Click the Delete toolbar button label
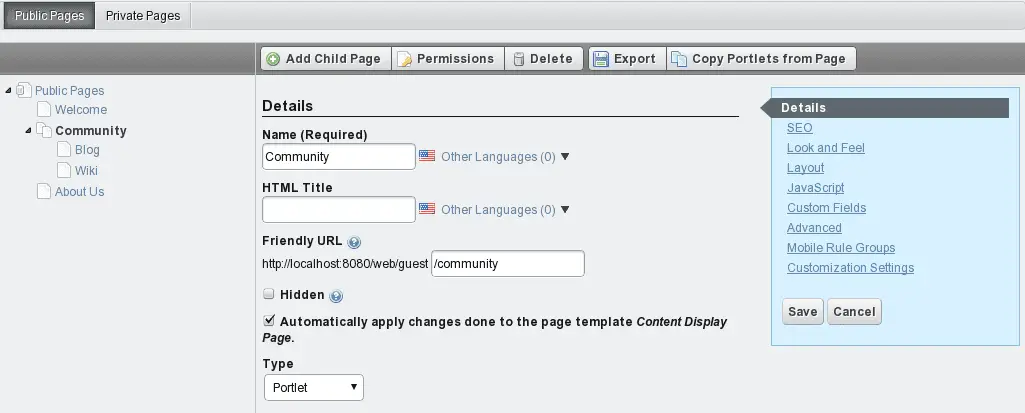Screen dimensions: 1025x413 click(x=551, y=59)
